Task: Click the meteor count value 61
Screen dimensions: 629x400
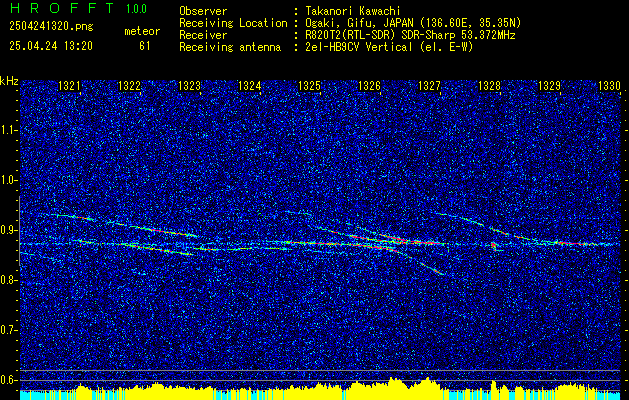Action: (x=145, y=46)
